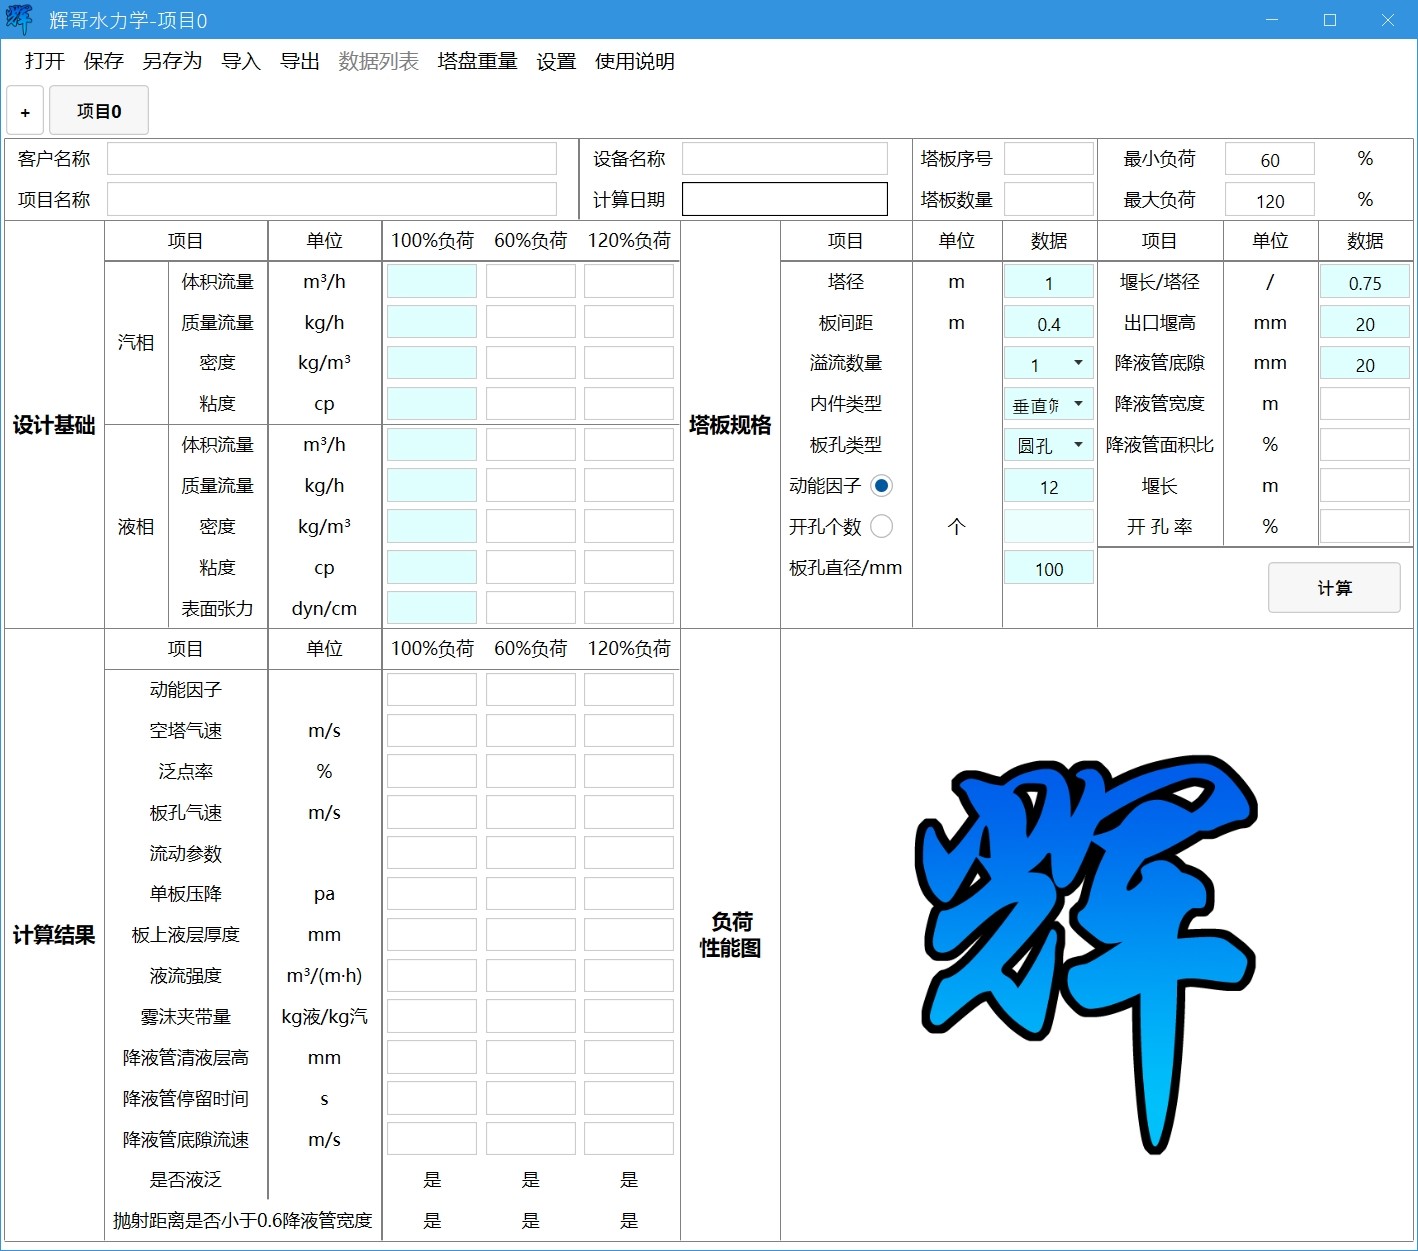Open the 使用说明 menu
This screenshot has width=1418, height=1251.
click(x=634, y=61)
